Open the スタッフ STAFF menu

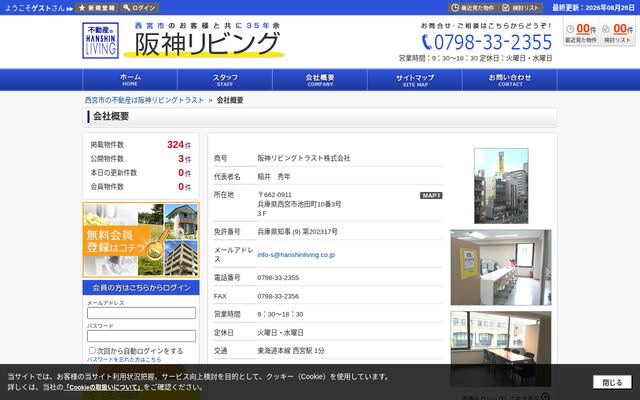point(225,80)
